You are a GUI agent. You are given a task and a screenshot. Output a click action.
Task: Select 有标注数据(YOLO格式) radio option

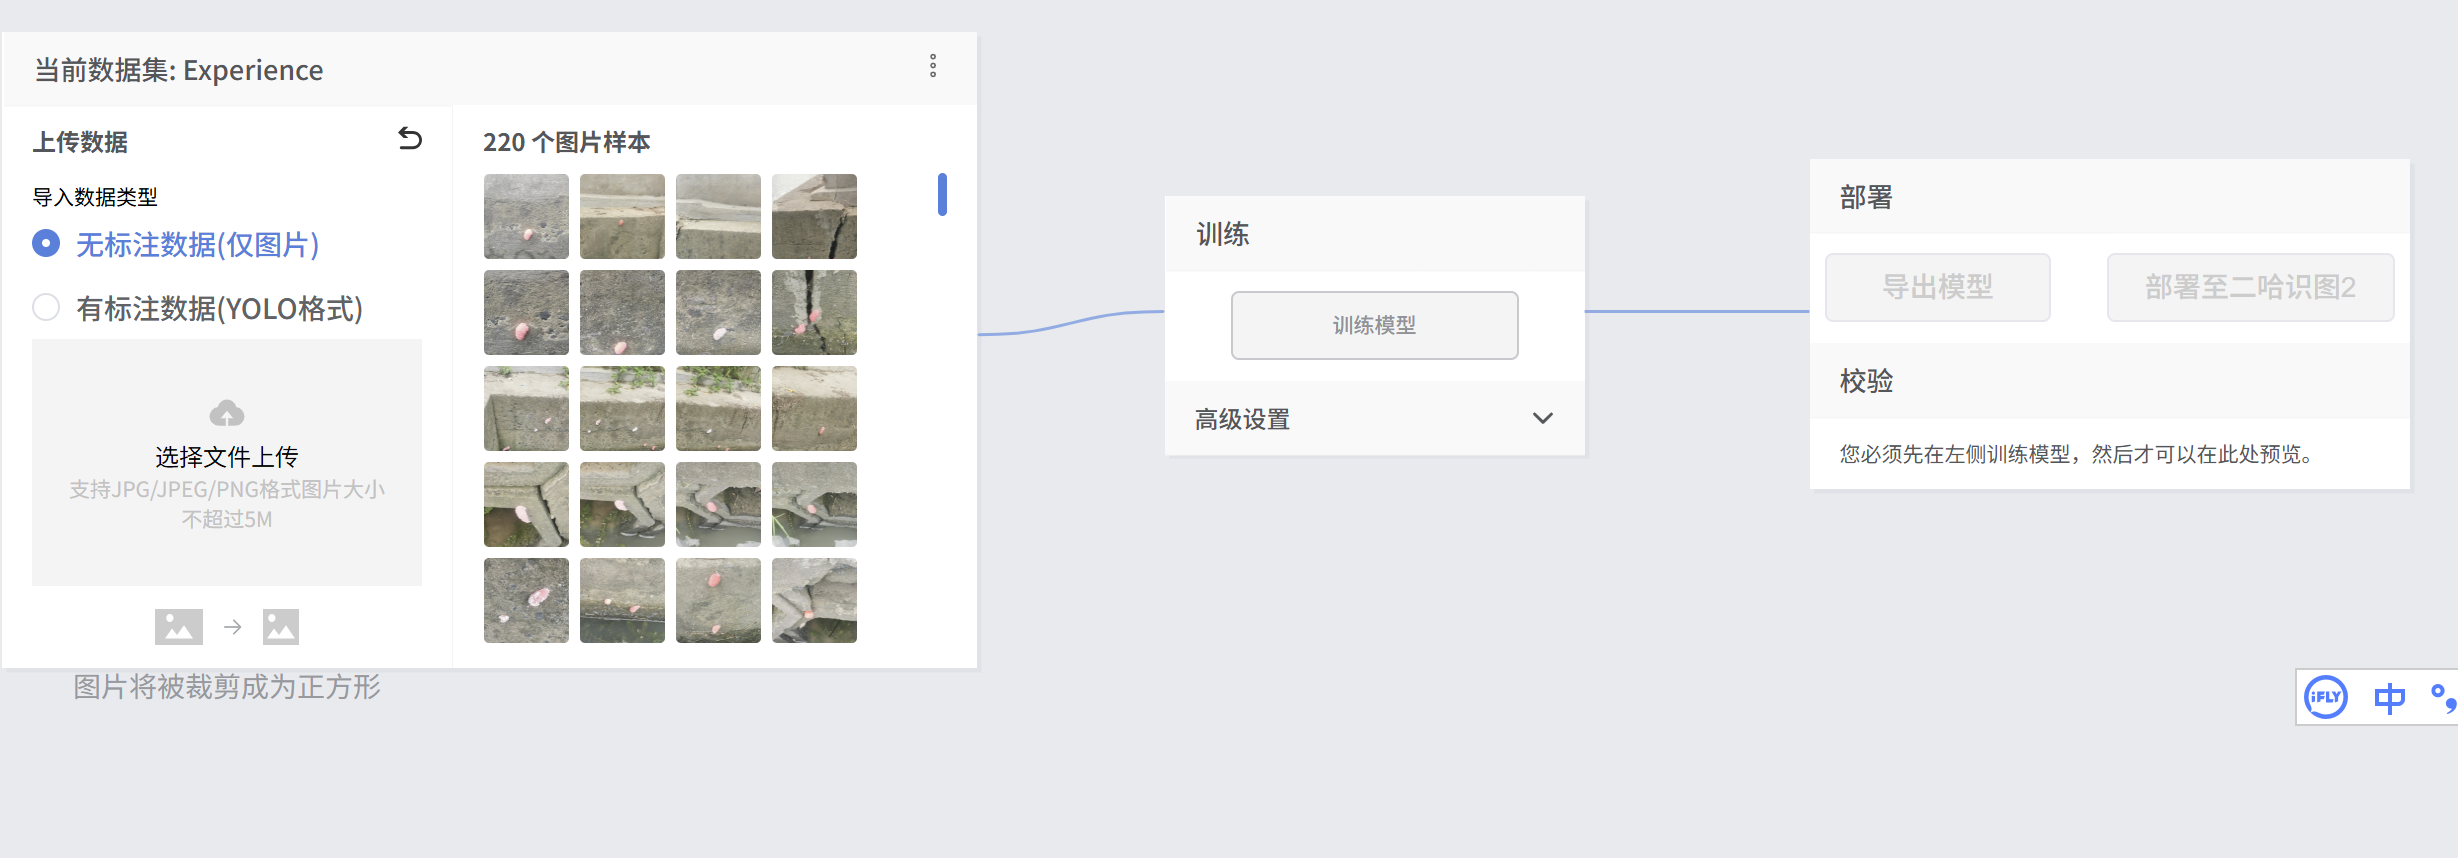pyautogui.click(x=46, y=308)
